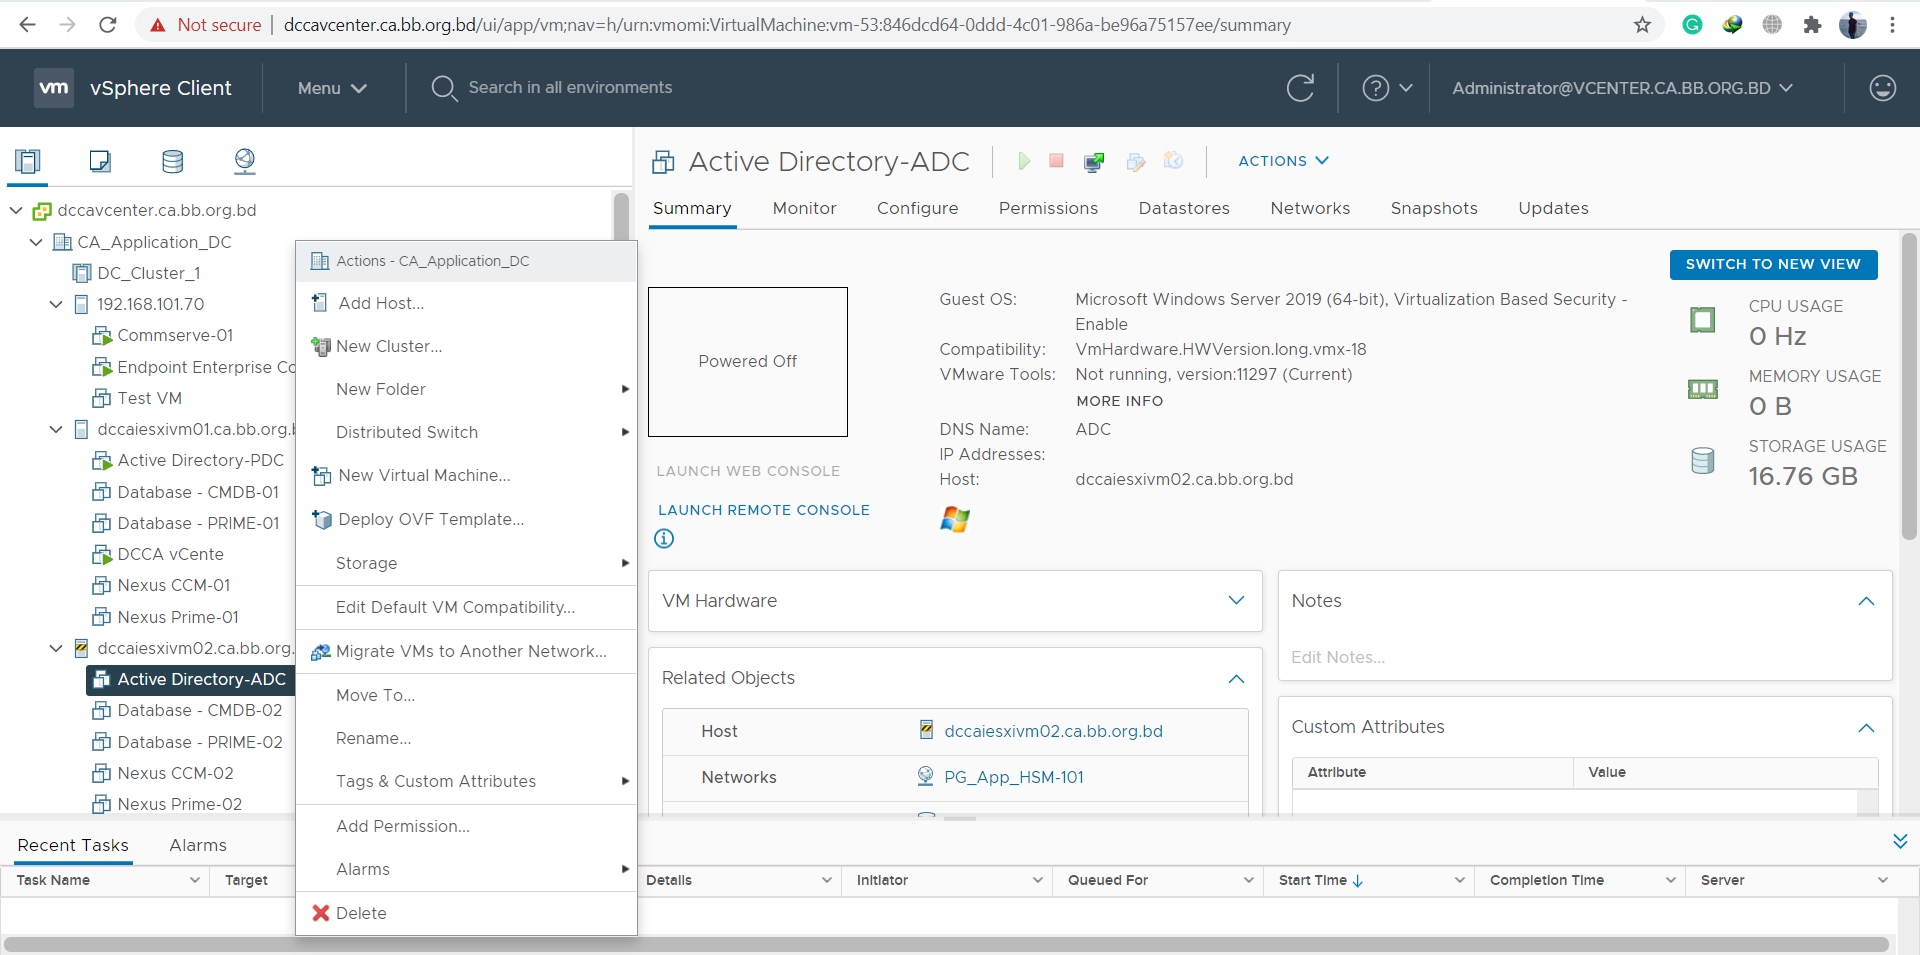Open the Menu dropdown in header
This screenshot has height=955, width=1920.
pos(332,88)
